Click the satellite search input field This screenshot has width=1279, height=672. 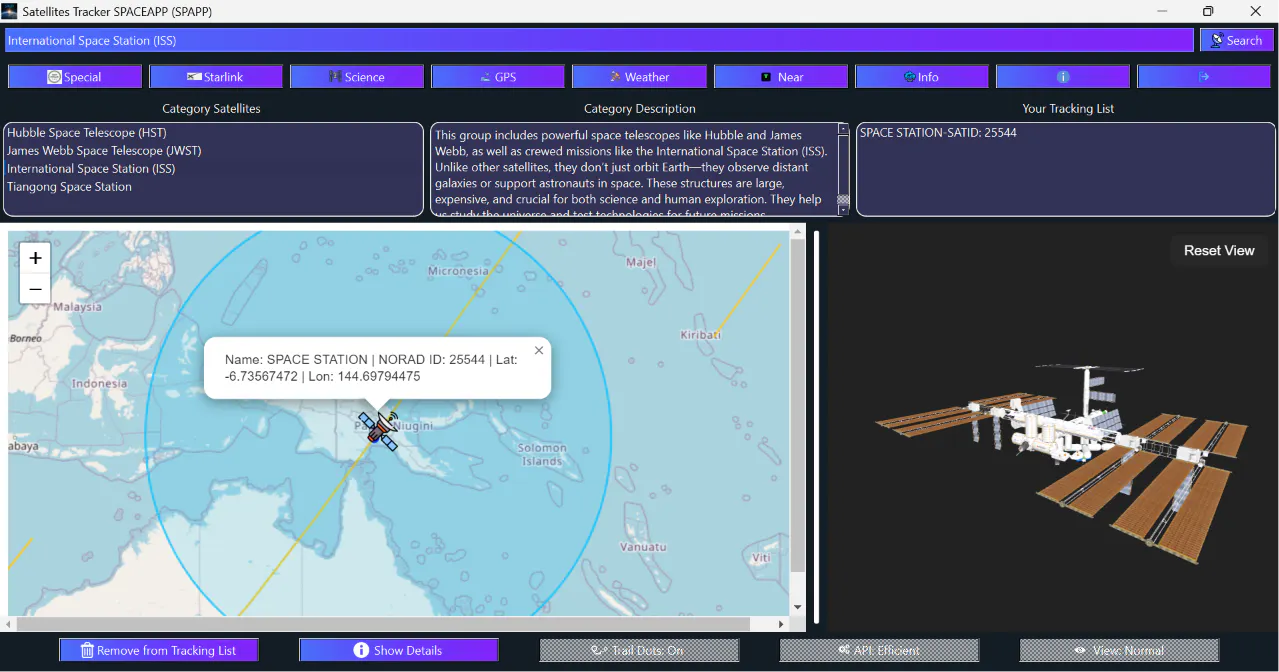(599, 40)
